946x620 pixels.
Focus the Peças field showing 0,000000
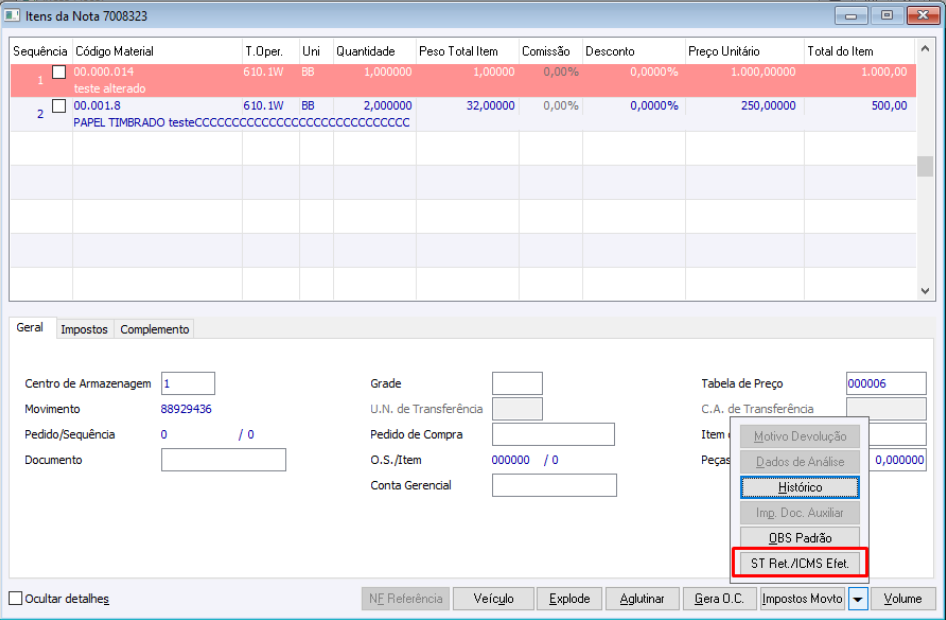(898, 460)
